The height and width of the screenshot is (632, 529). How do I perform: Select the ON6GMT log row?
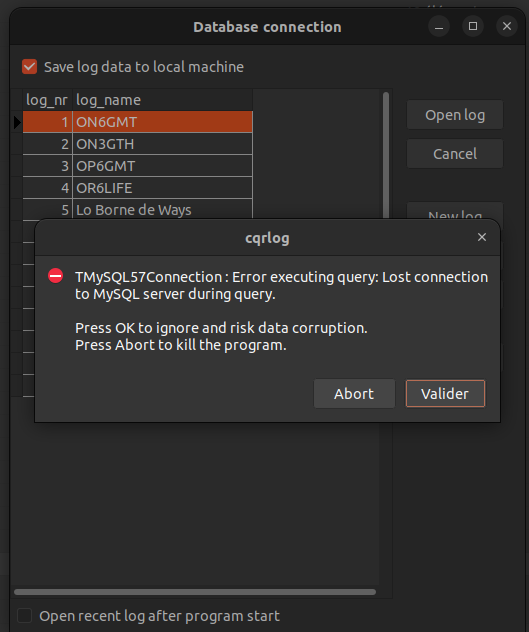click(x=137, y=122)
